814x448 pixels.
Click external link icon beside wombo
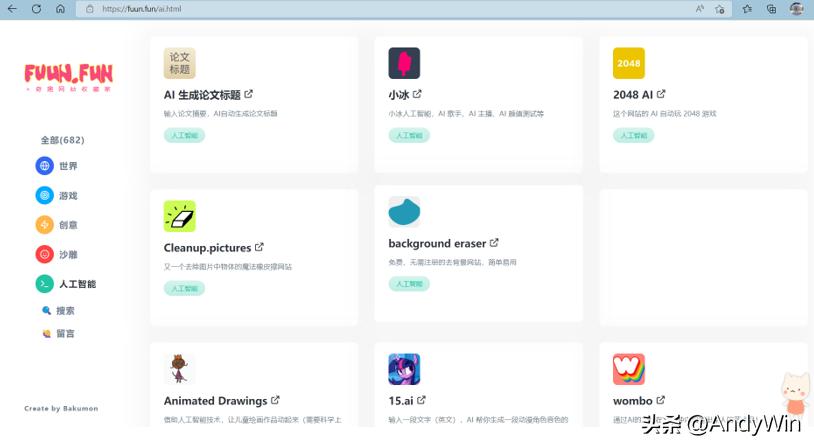(x=660, y=400)
